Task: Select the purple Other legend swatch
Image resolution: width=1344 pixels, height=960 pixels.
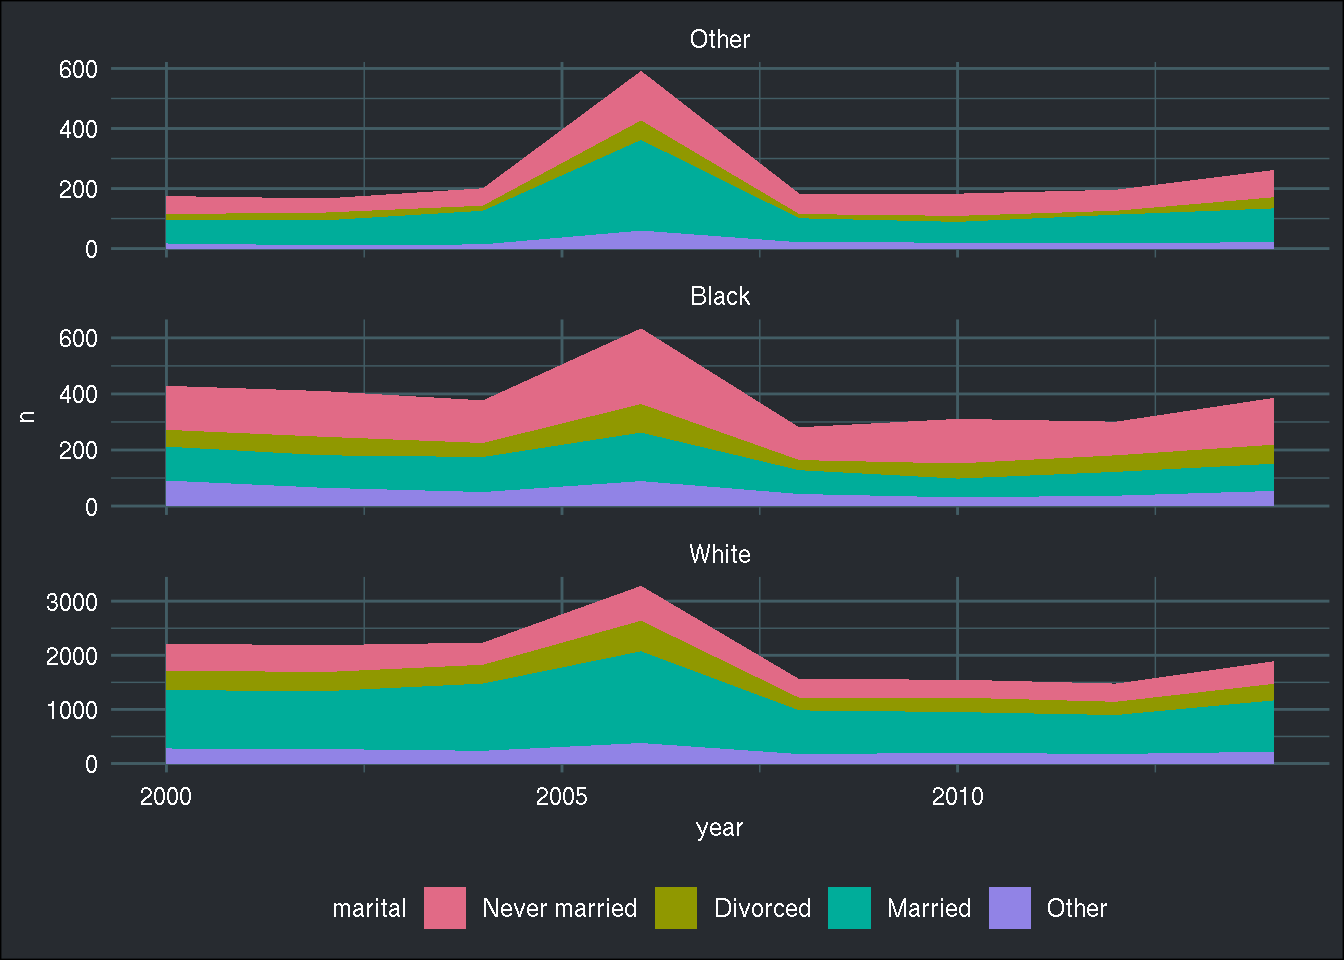Action: click(1010, 908)
